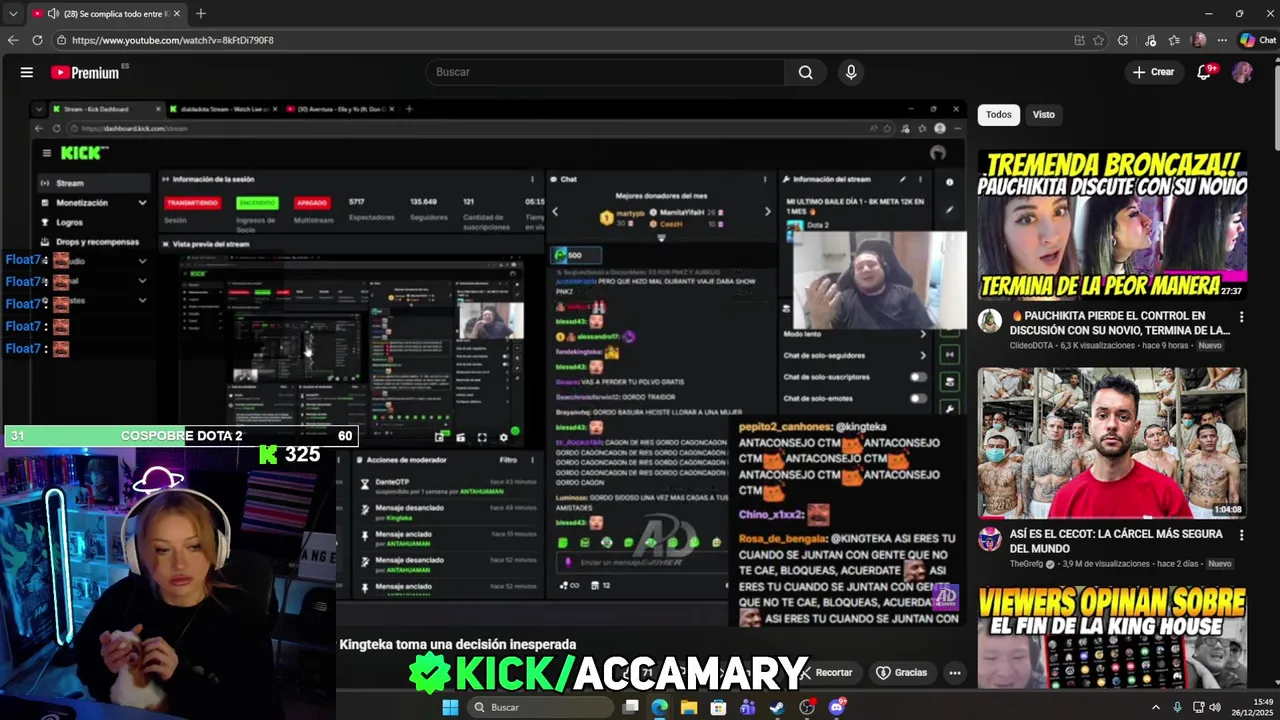Show hidden system tray icons chevron

1156,707
